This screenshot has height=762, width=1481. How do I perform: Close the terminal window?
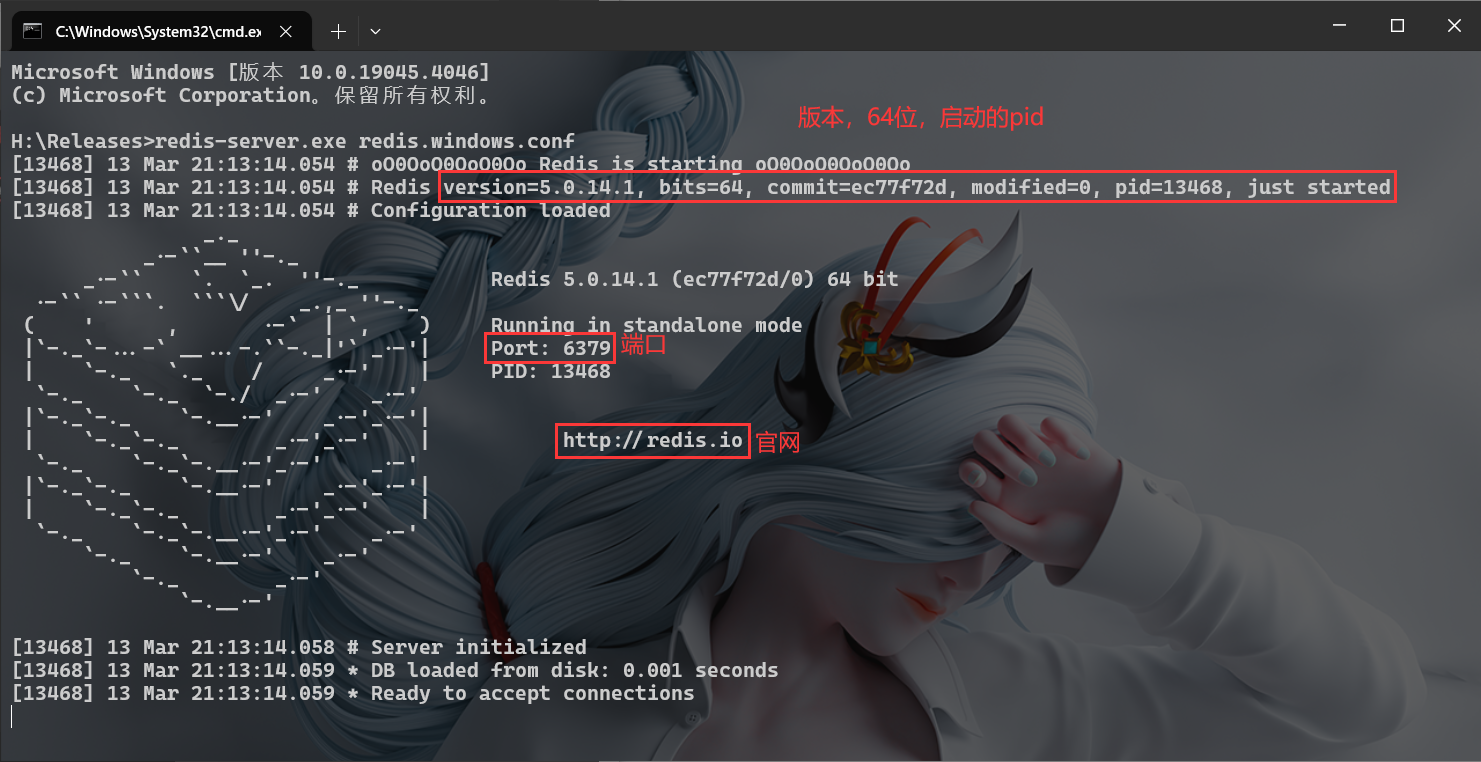click(x=1453, y=26)
